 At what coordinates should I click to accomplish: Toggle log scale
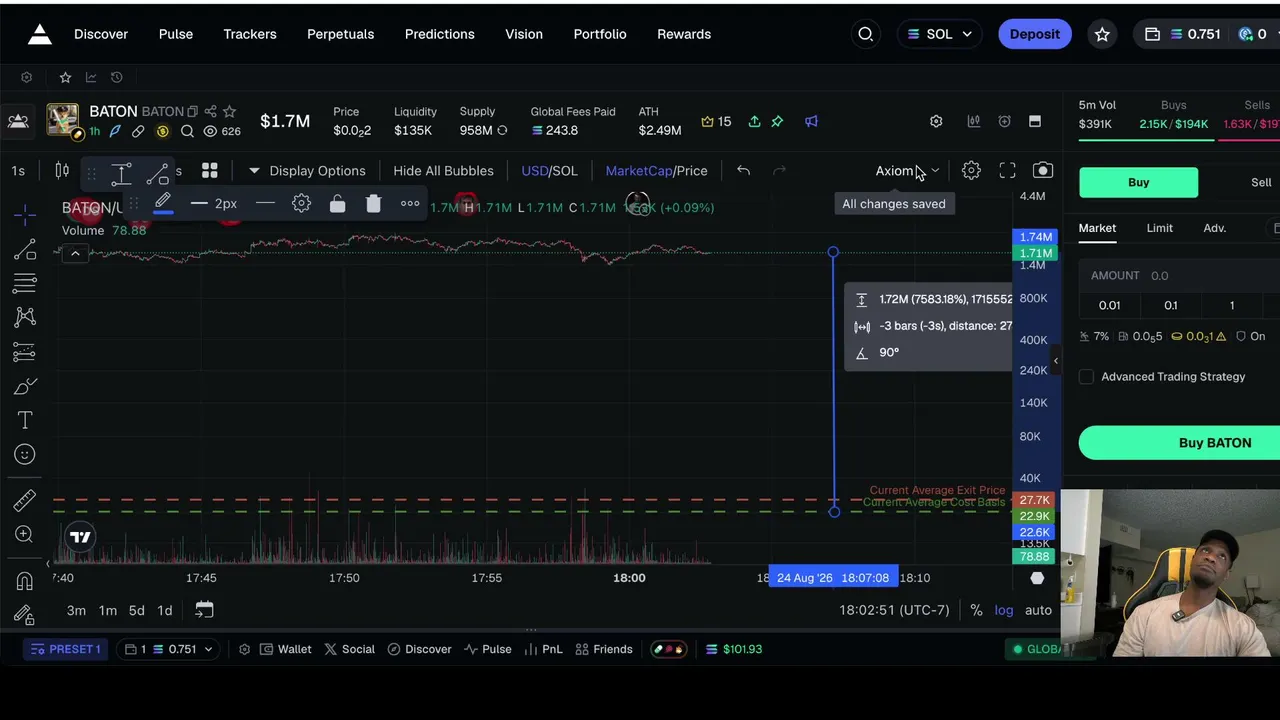[1004, 610]
